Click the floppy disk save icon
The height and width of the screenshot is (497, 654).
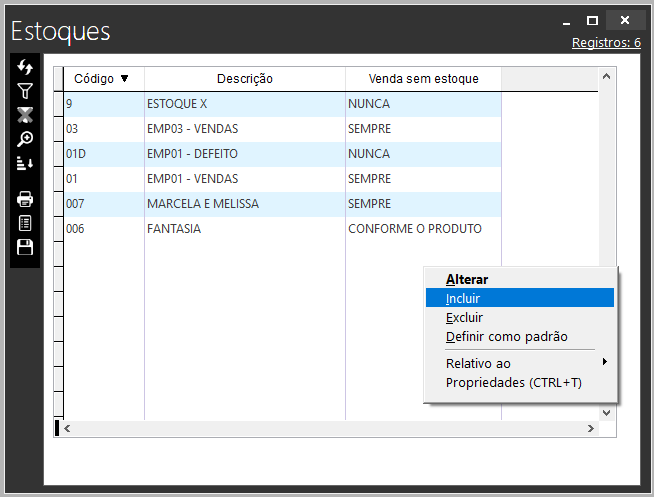(25, 247)
